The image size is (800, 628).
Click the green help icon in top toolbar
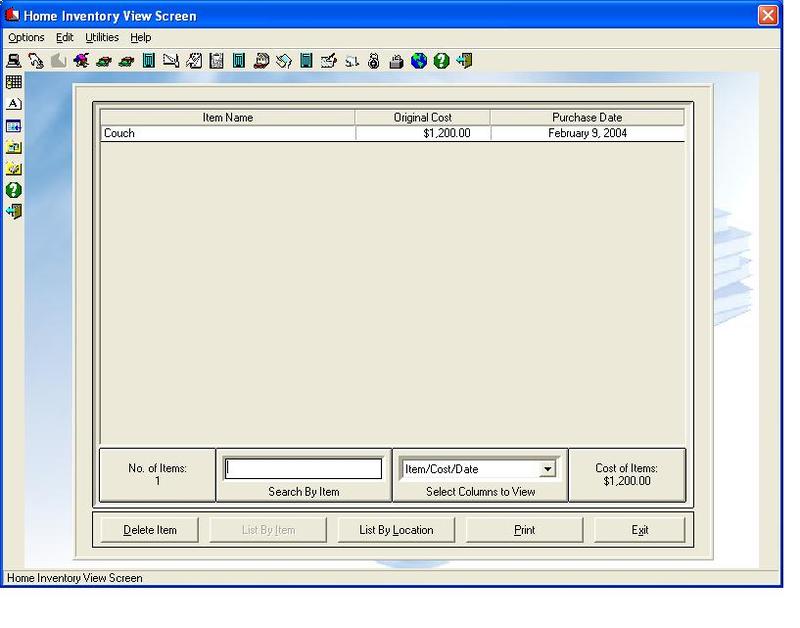click(x=441, y=61)
